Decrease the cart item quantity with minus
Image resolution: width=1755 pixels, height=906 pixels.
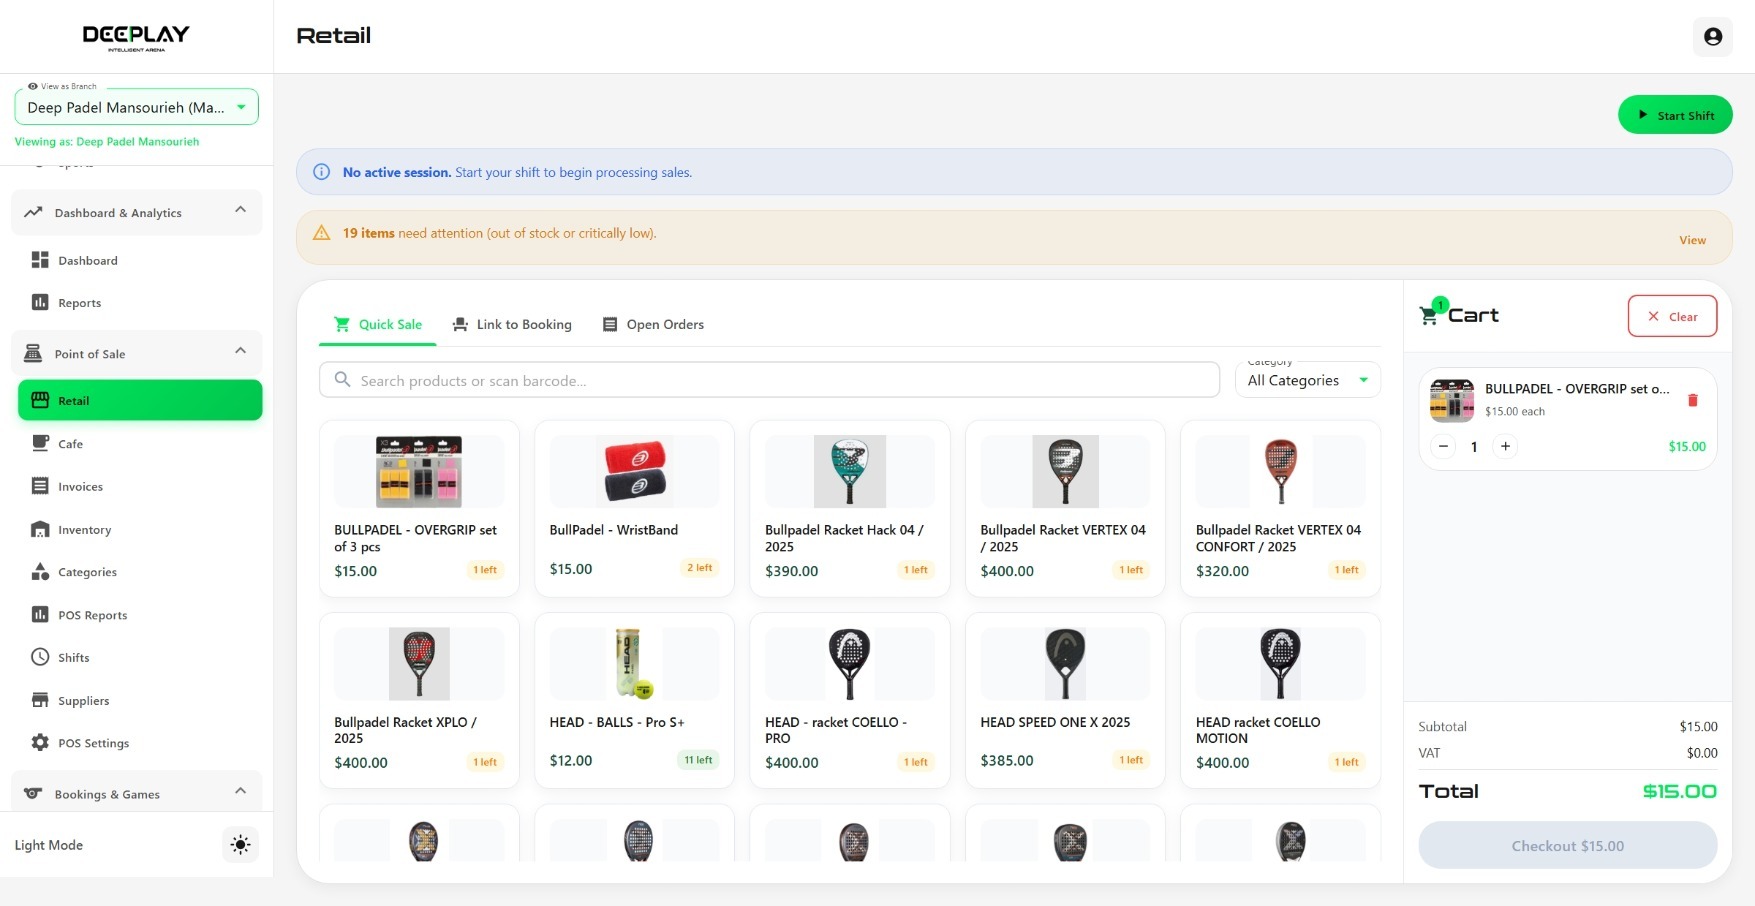(1443, 447)
